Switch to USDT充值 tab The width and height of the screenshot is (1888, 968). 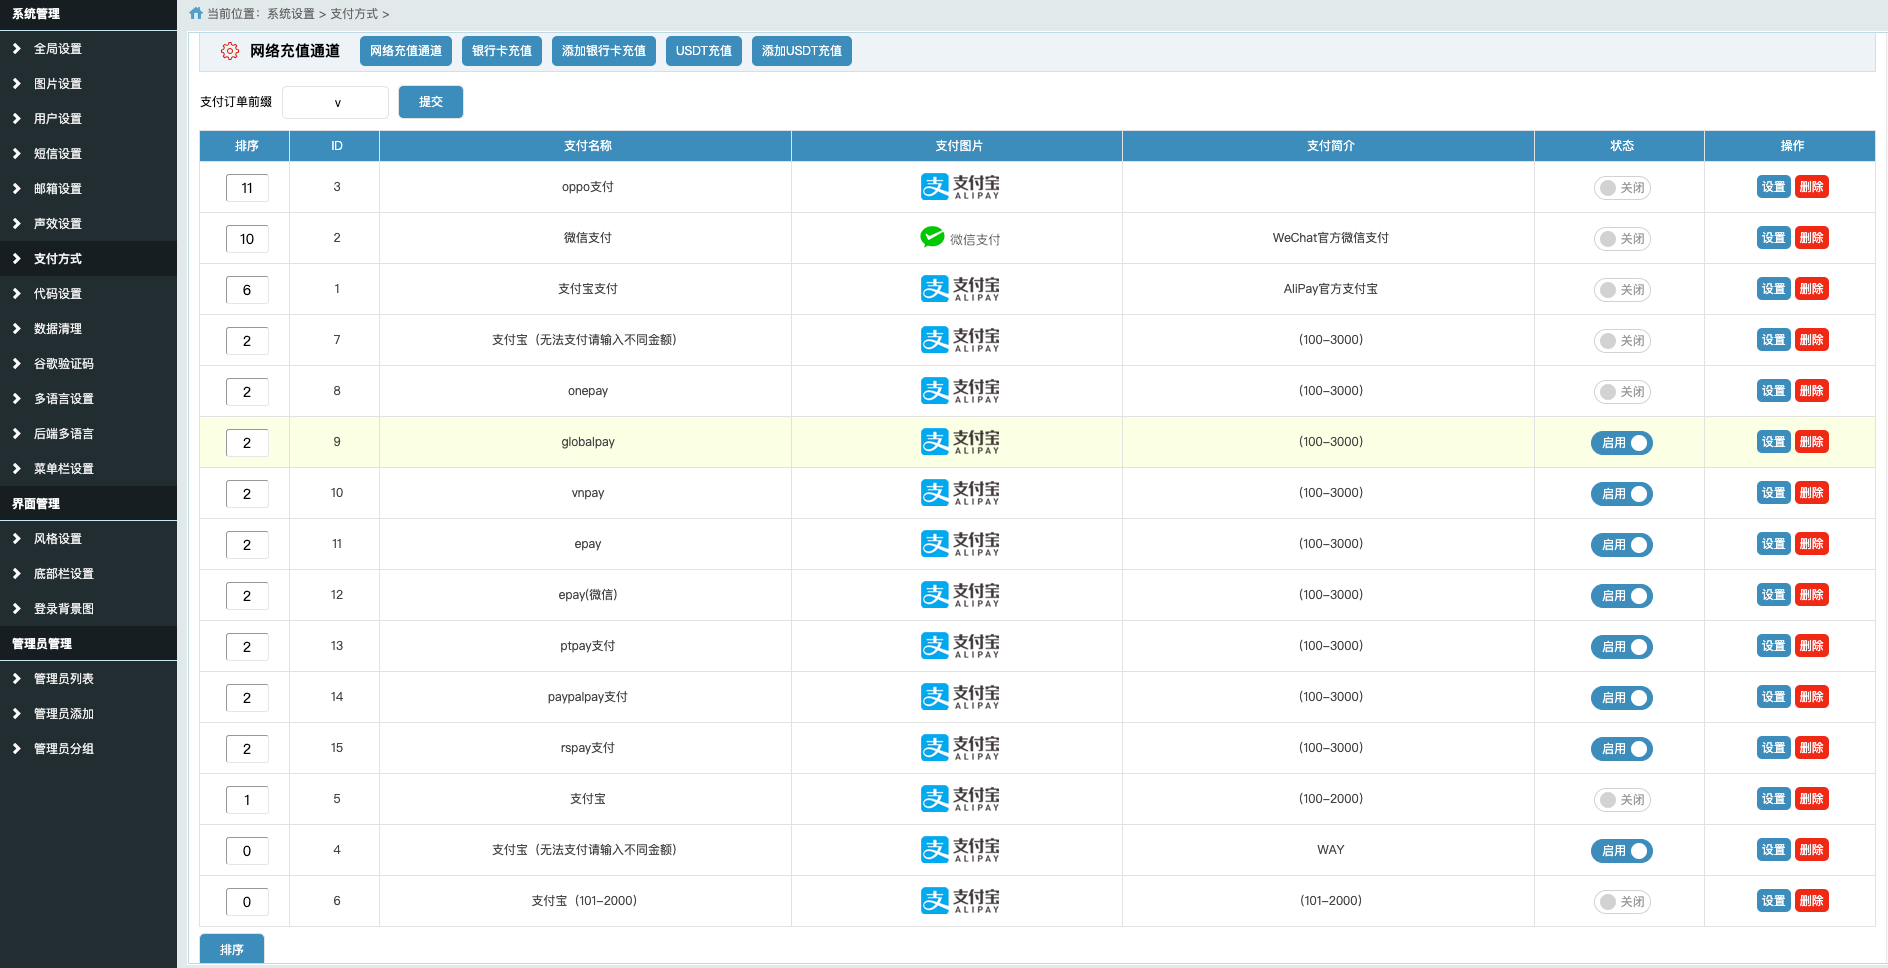(704, 51)
